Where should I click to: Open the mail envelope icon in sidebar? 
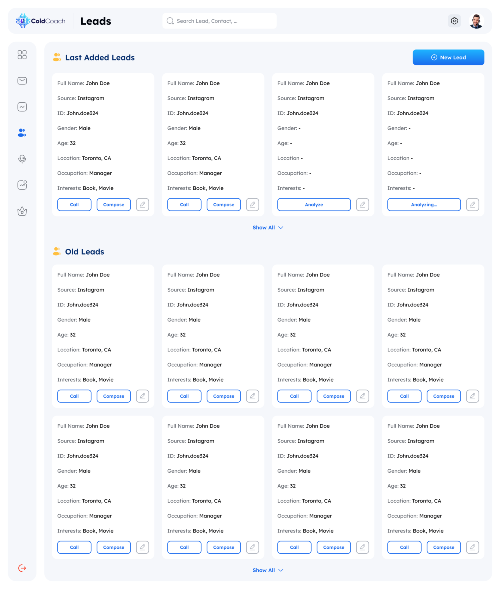coord(22,81)
